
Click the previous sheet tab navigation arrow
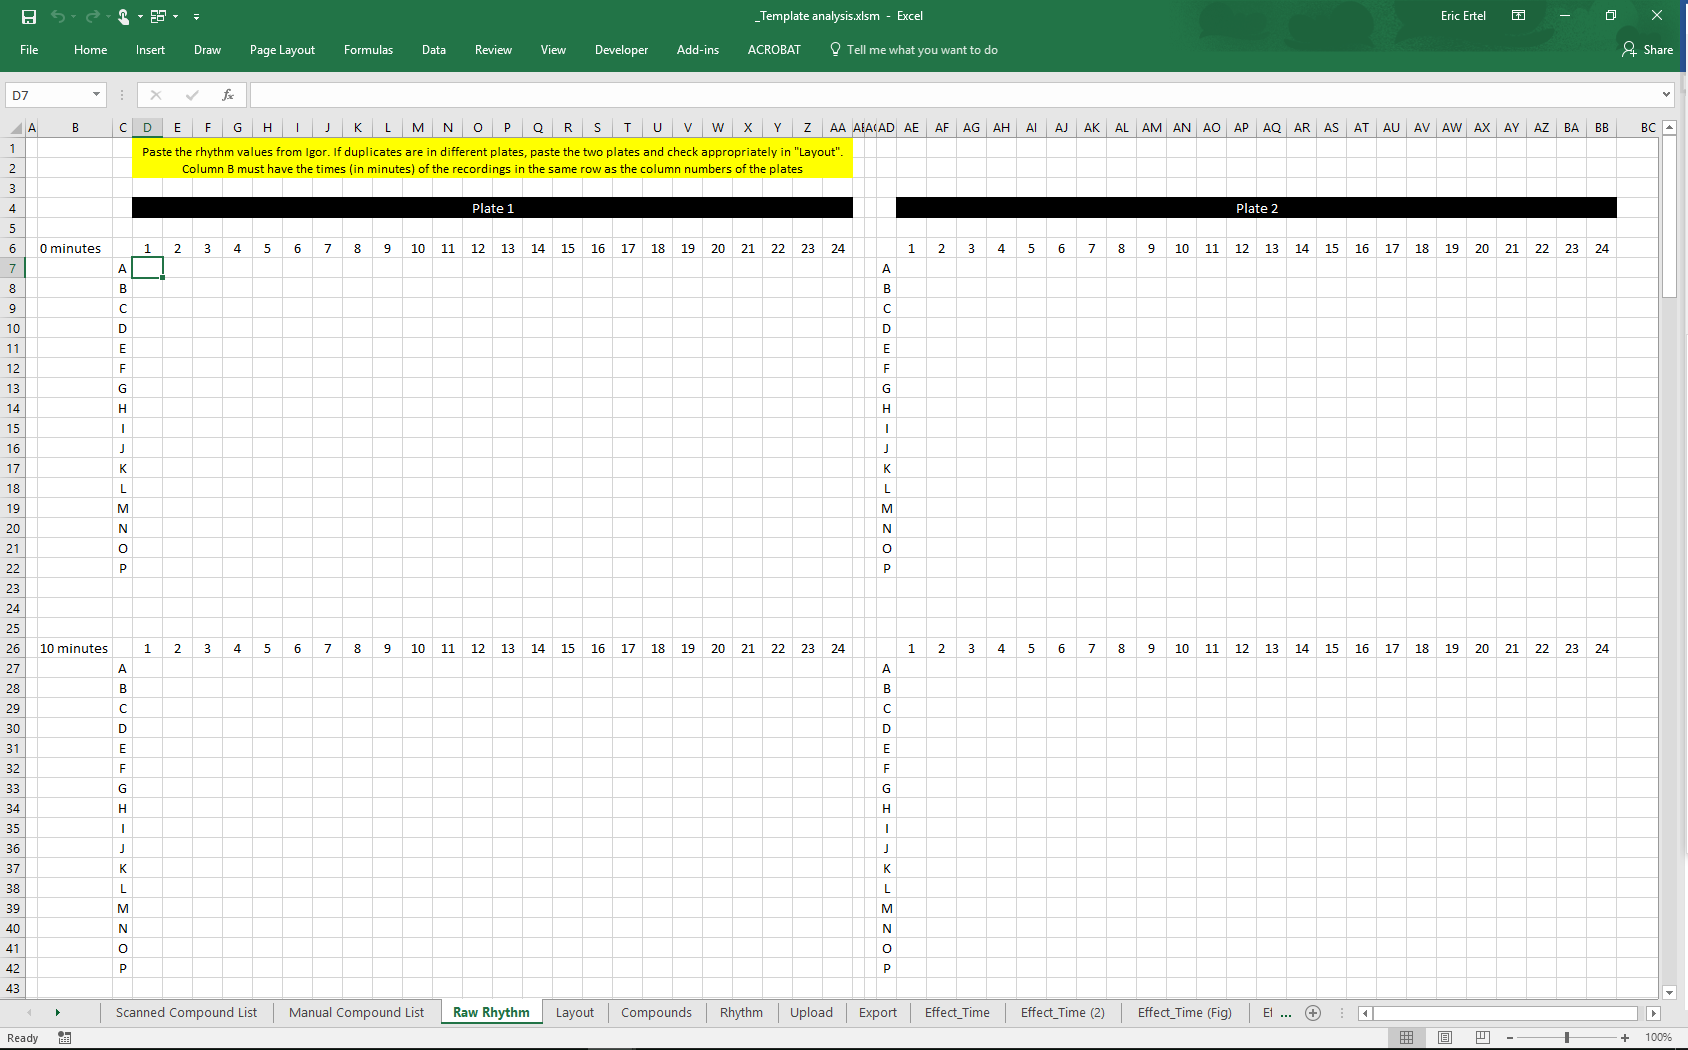click(x=29, y=1013)
